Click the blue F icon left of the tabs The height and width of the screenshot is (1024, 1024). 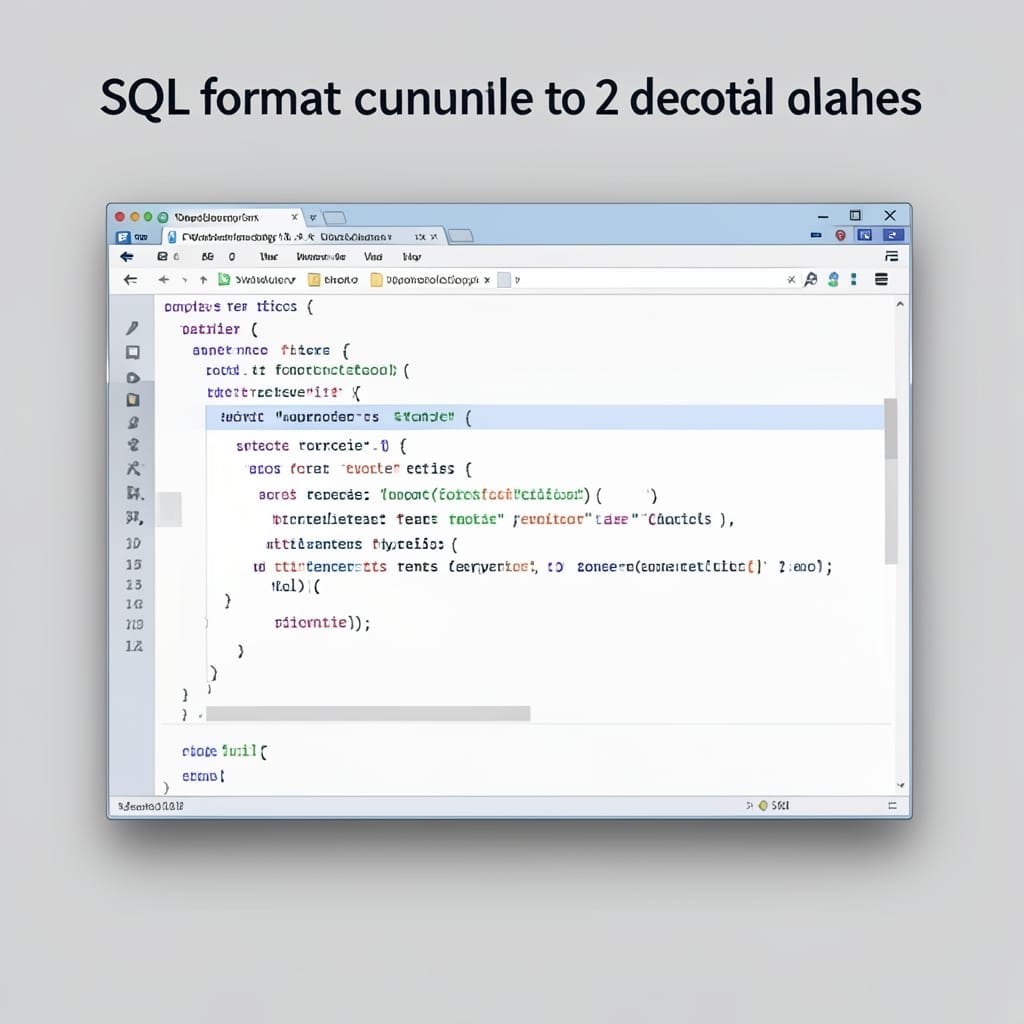click(123, 237)
